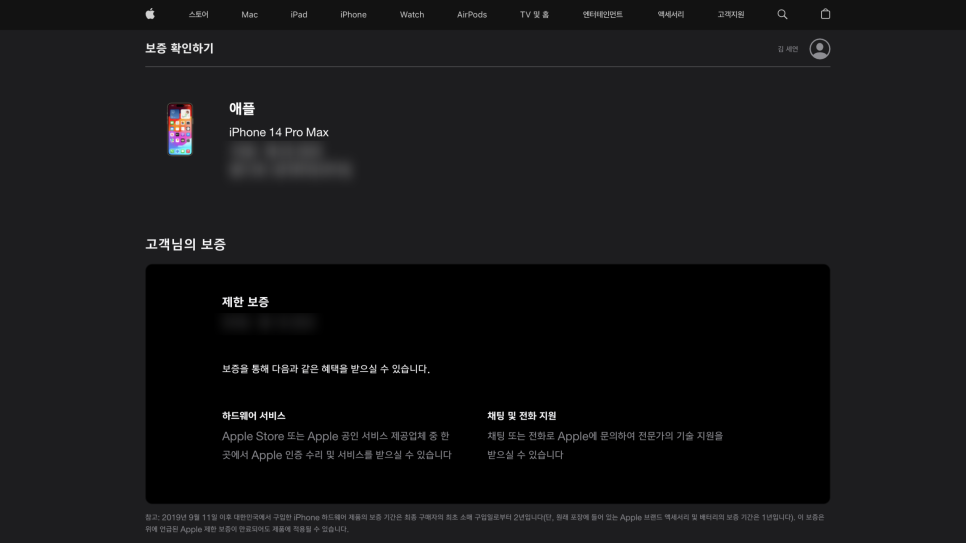
Task: Open the search magnifier icon
Action: coord(782,14)
